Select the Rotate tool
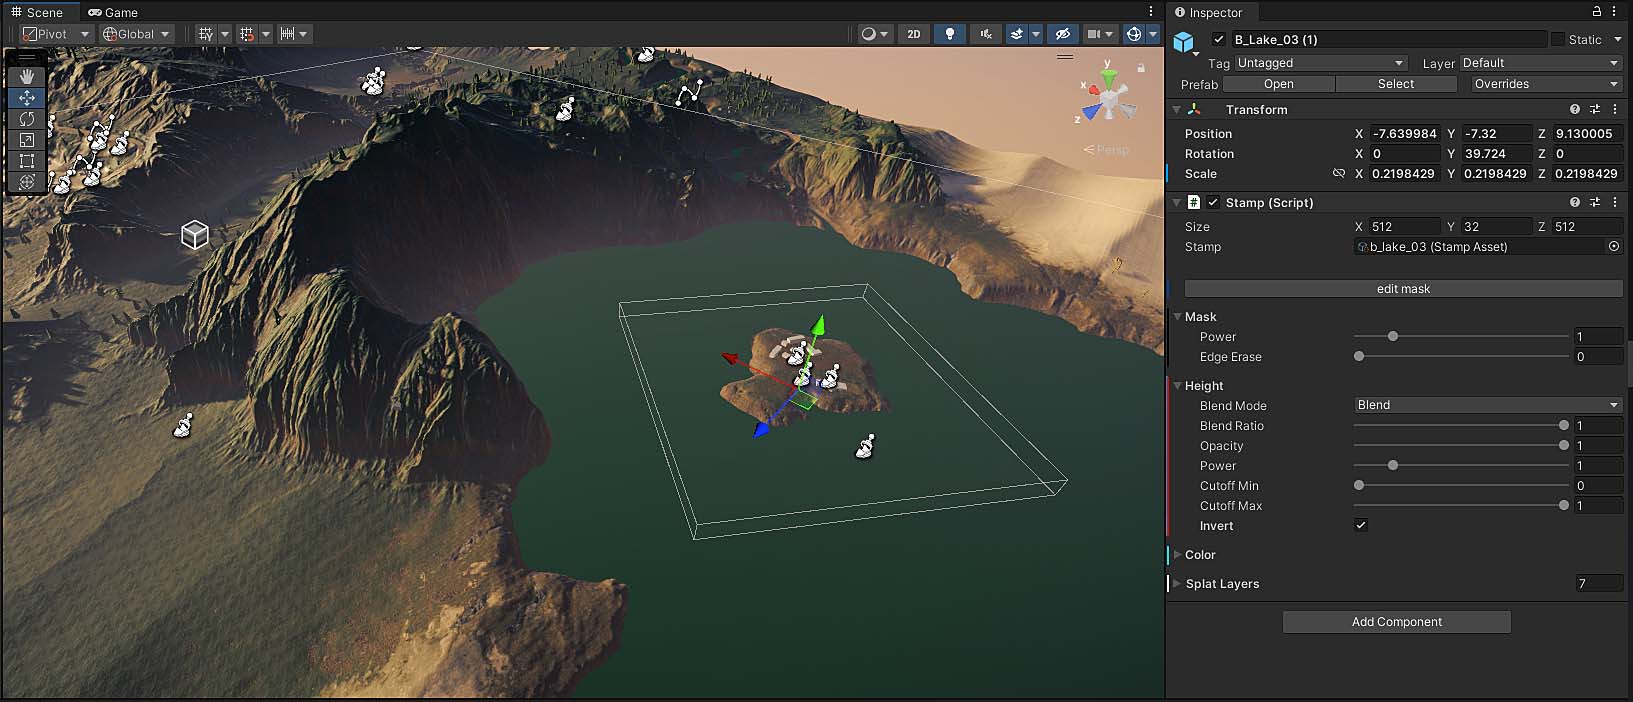Image resolution: width=1633 pixels, height=702 pixels. [x=27, y=119]
